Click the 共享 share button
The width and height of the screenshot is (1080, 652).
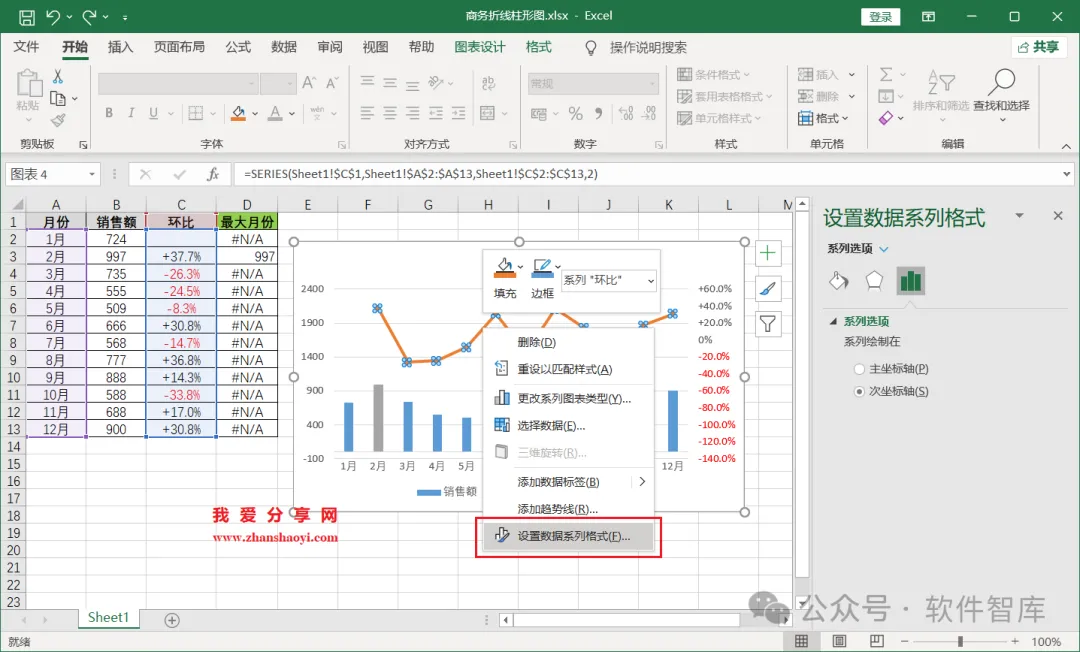(1039, 47)
